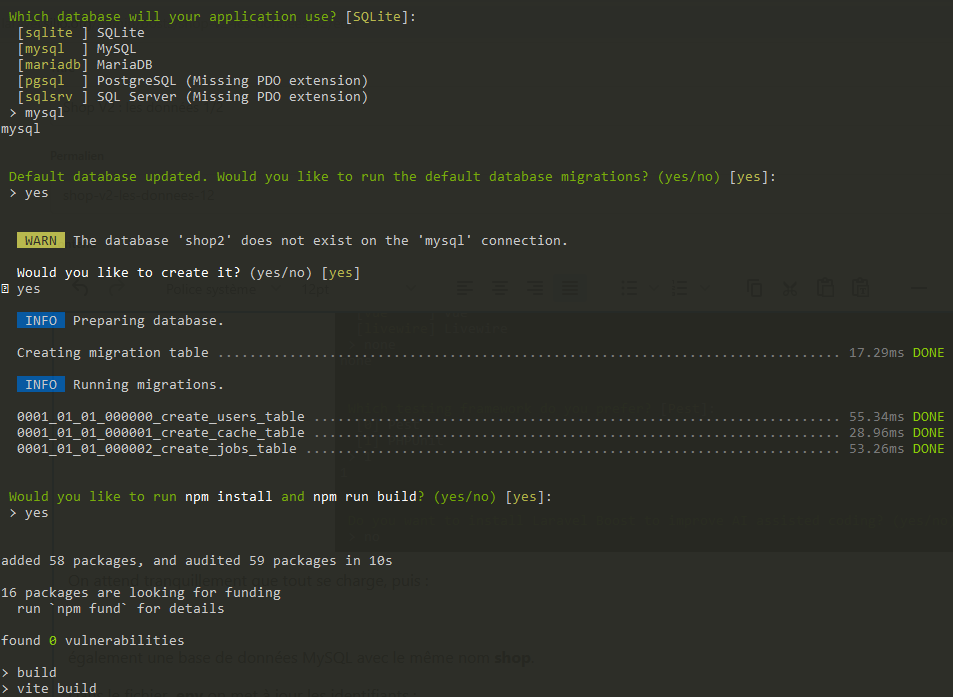
Task: Select the align left icon in faded toolbar
Action: pos(465,288)
